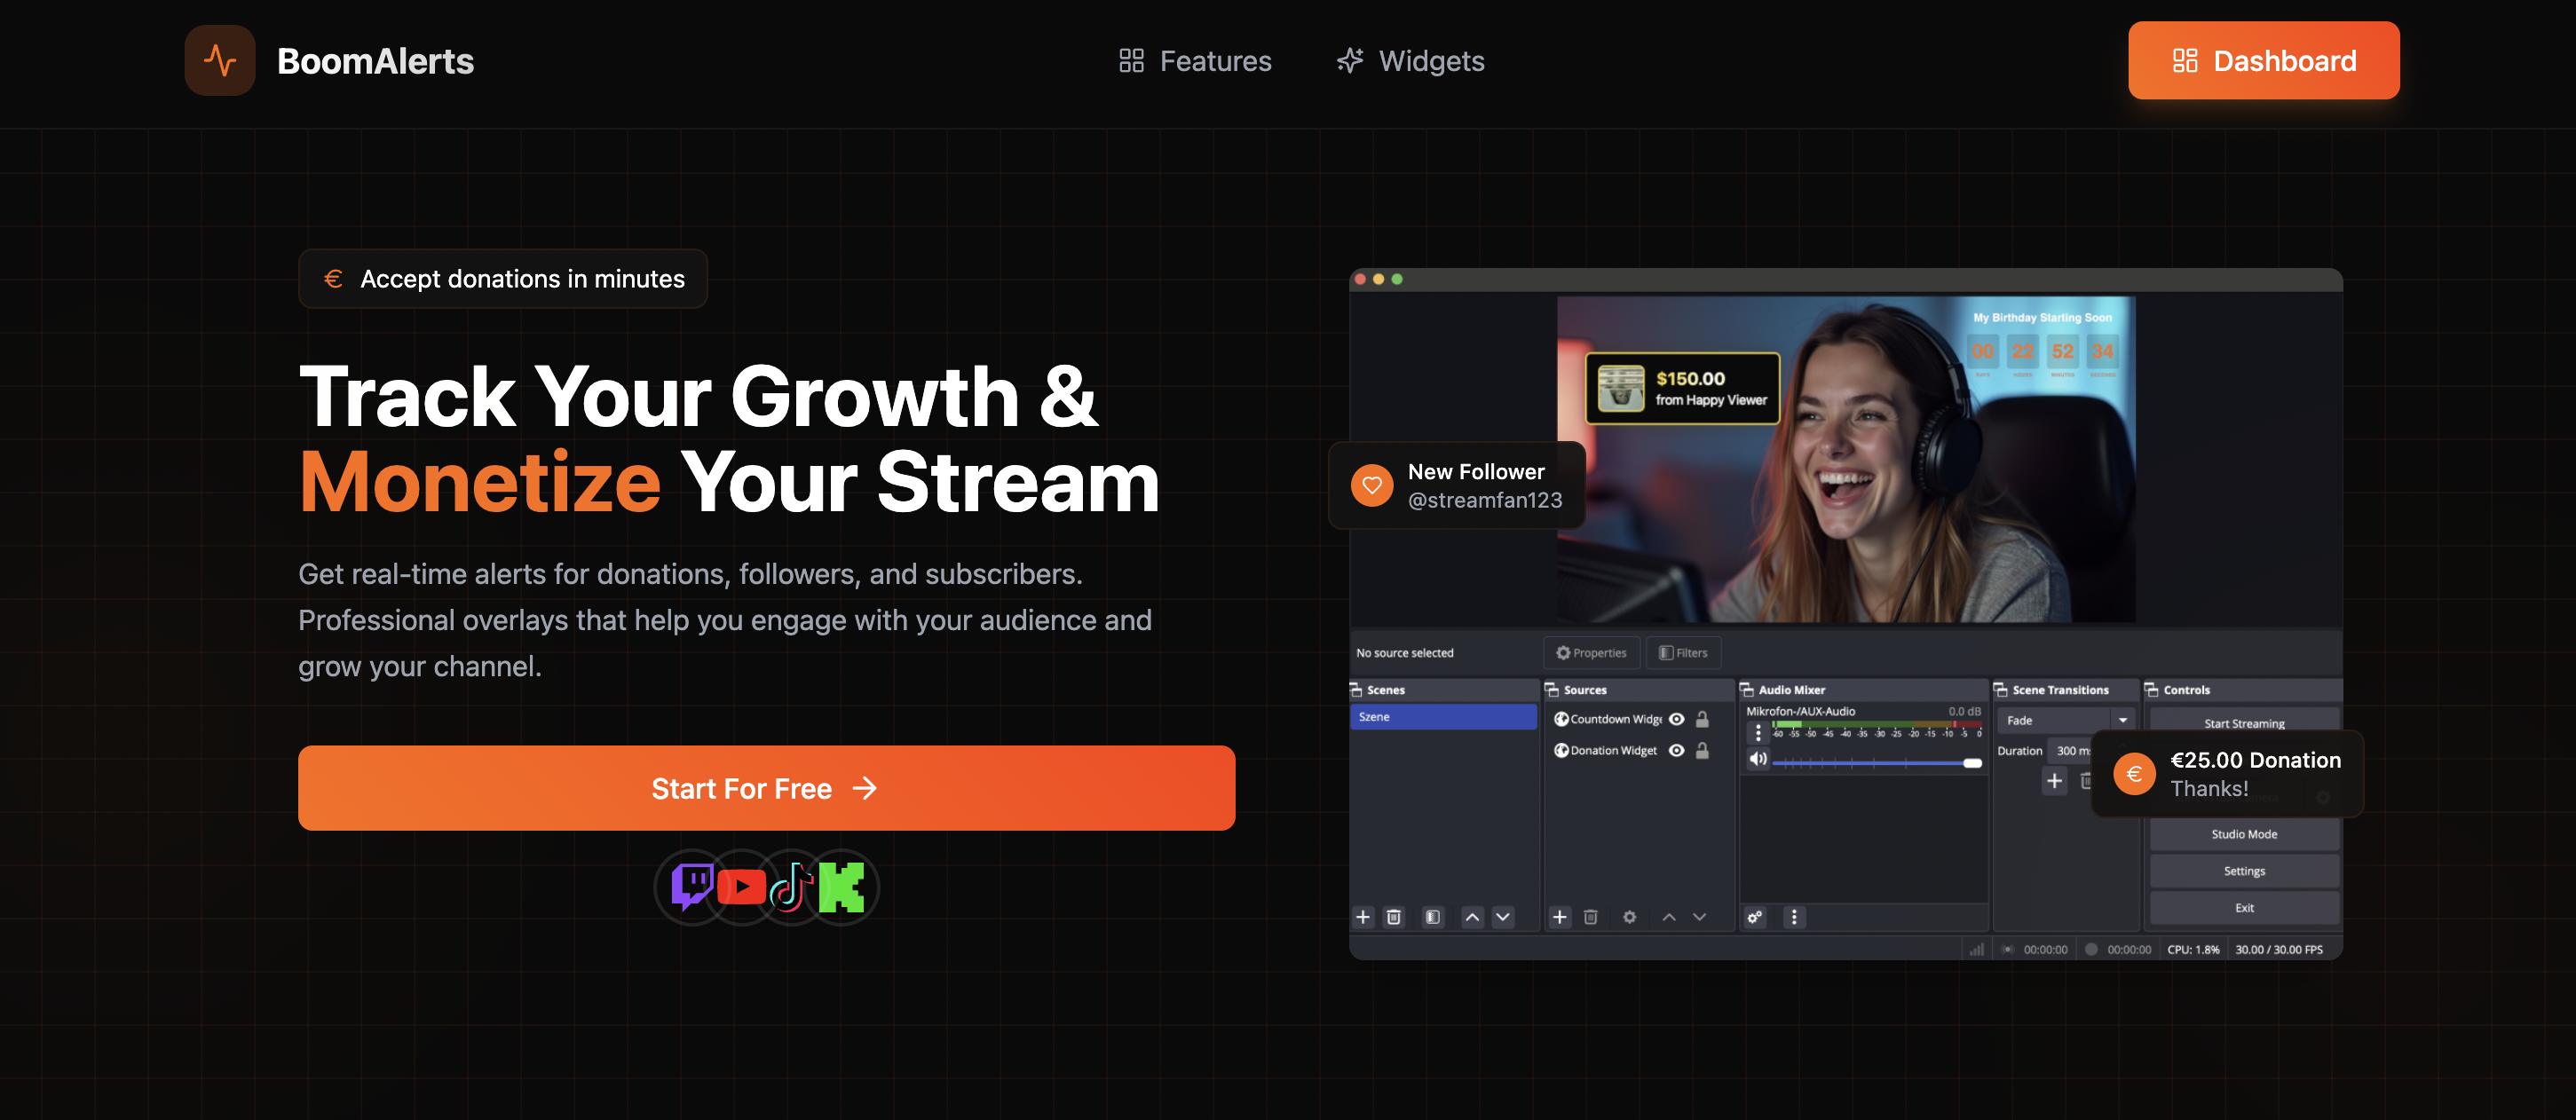2576x1120 pixels.
Task: Open the Widgets nav item
Action: 1410,61
